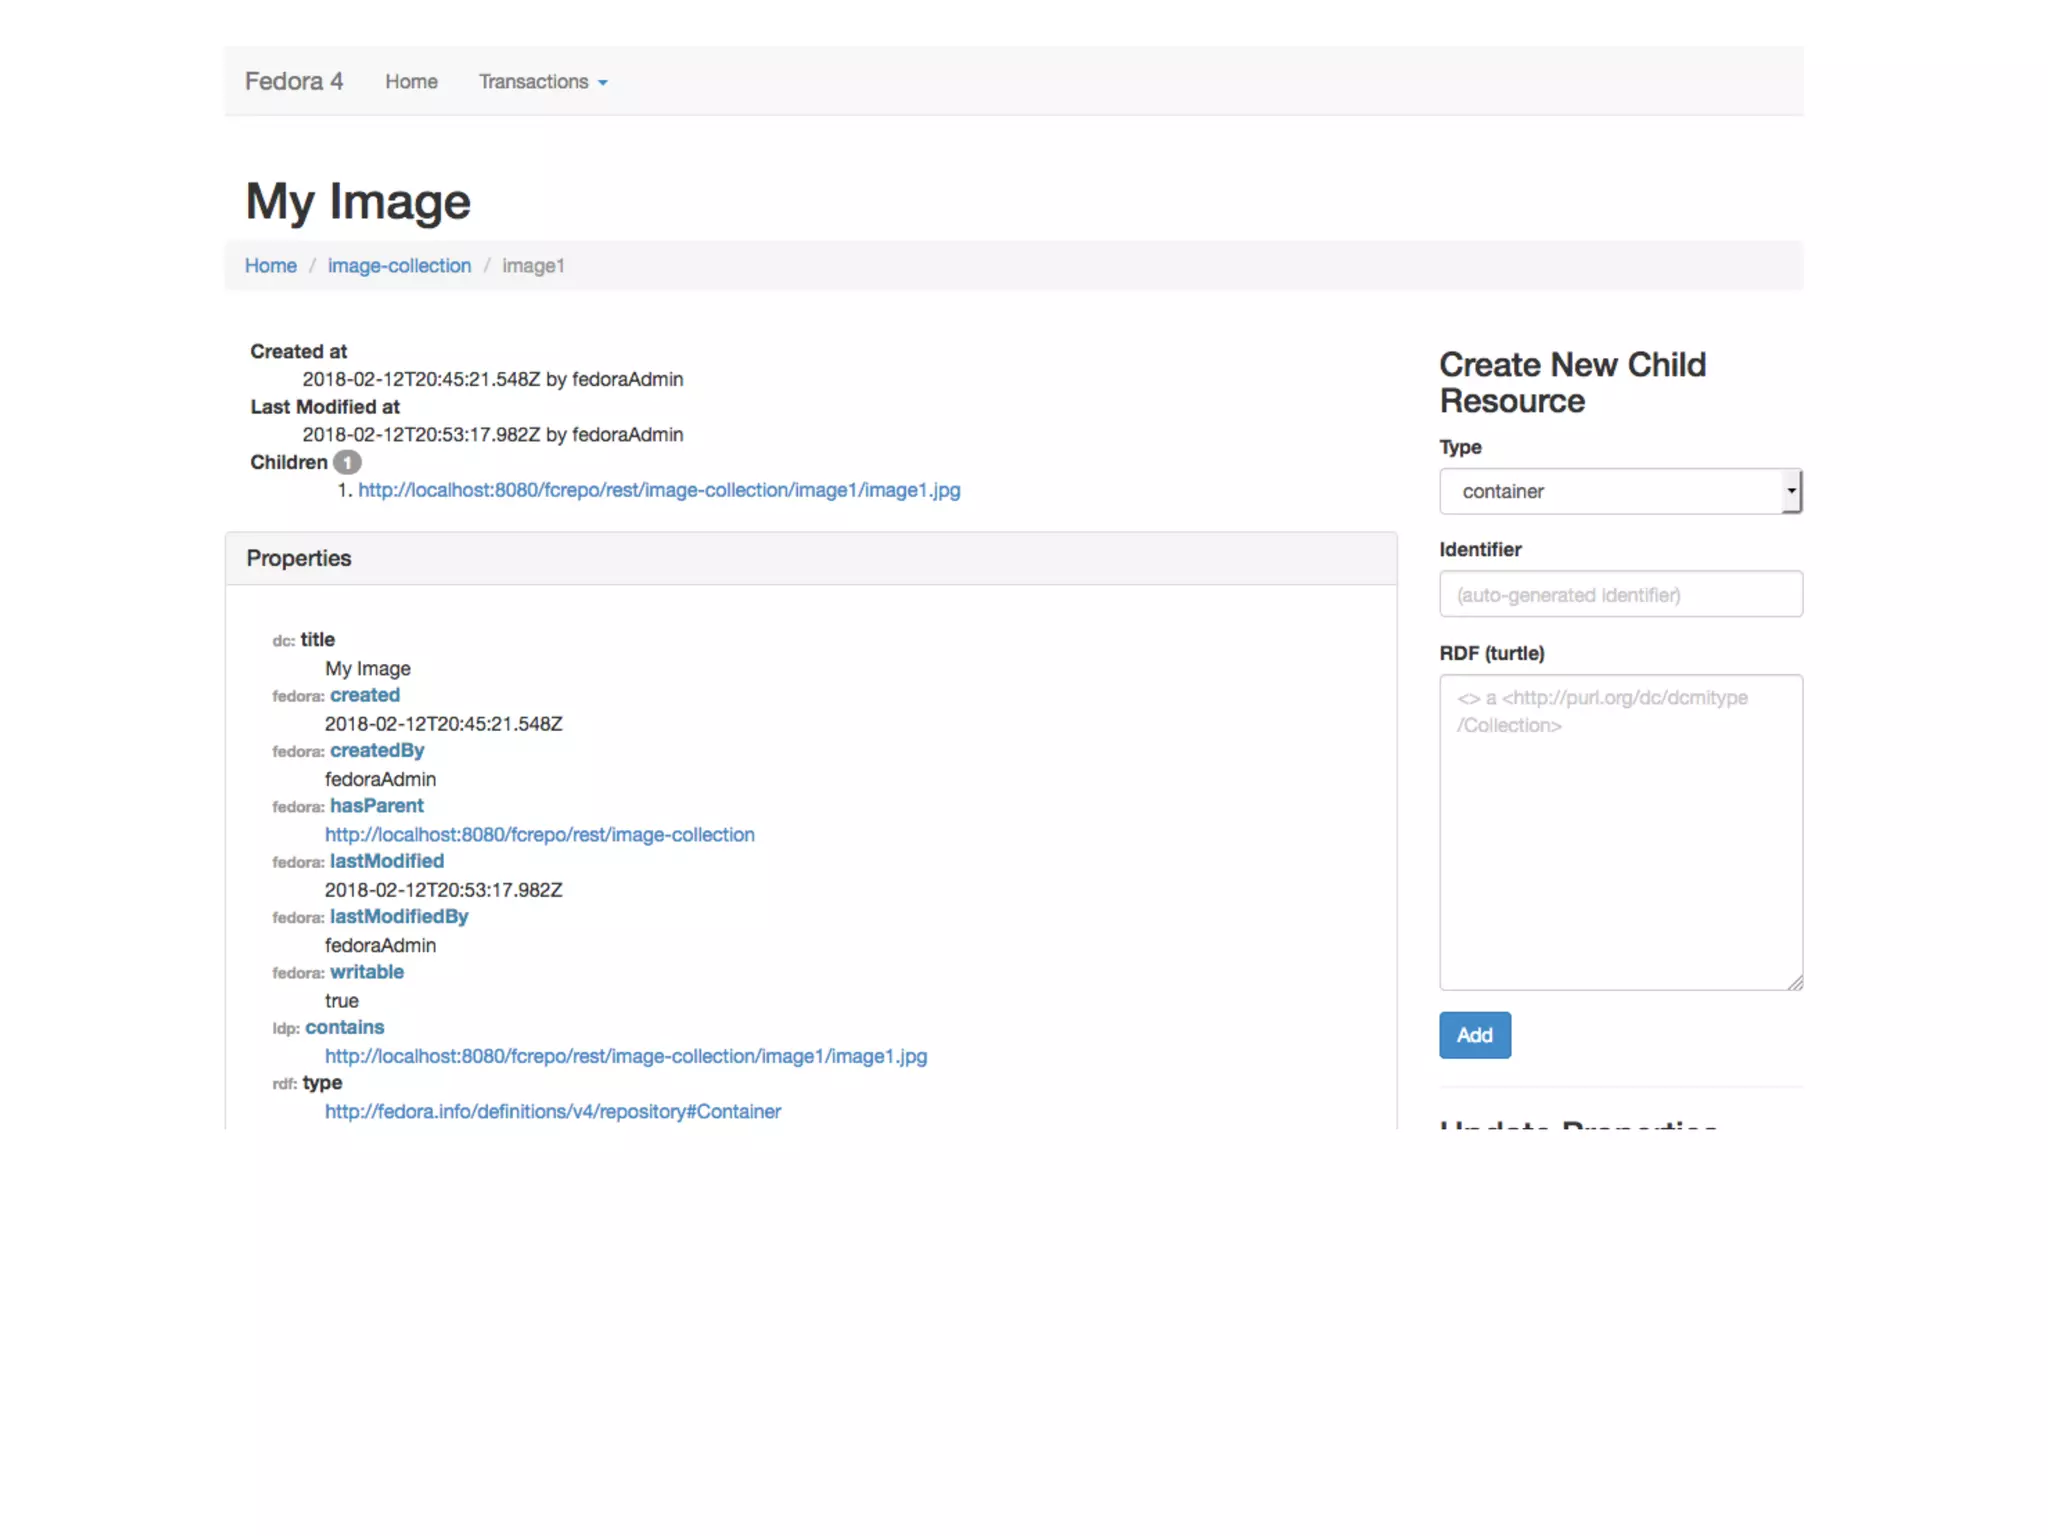Click the fedora created property link
This screenshot has height=1536, width=2048.
pos(365,695)
